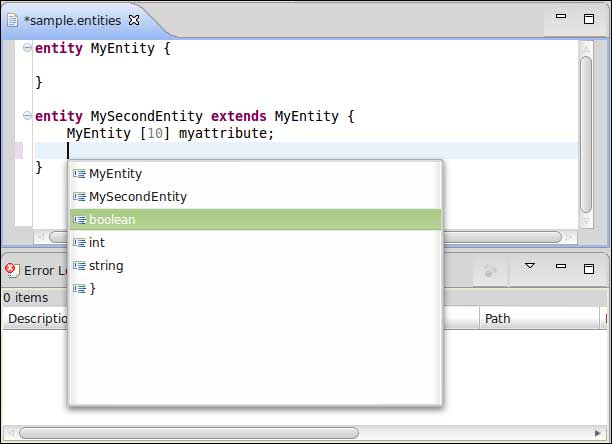Sort by the Description column header
Screen dimensions: 612x444
click(35, 319)
